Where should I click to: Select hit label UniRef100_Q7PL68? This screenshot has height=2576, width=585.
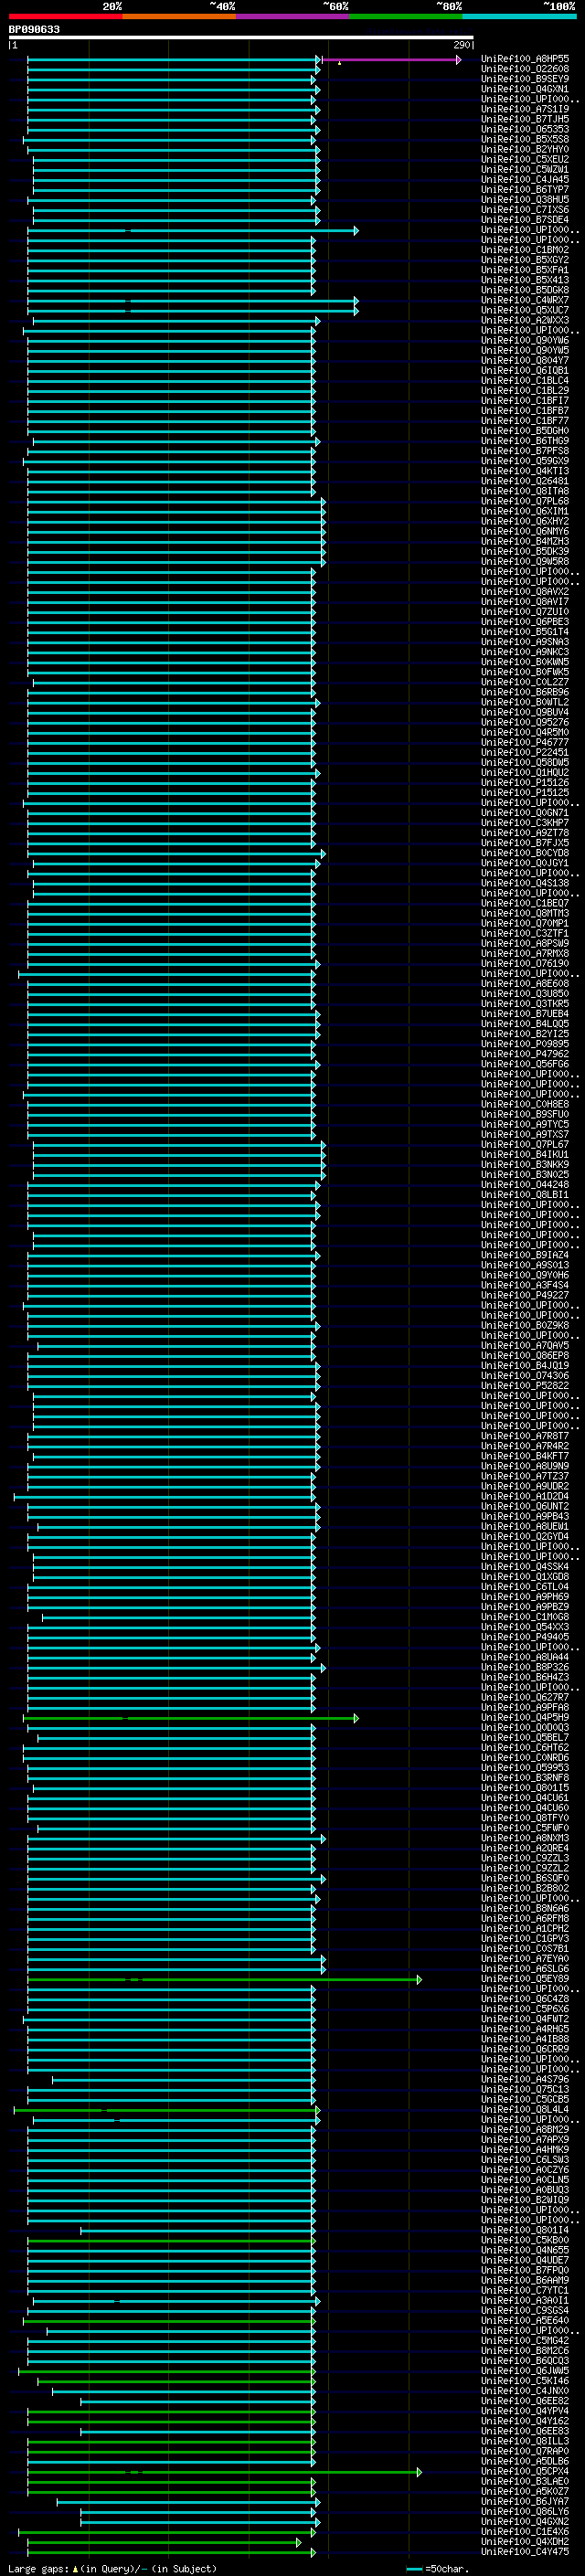click(x=524, y=501)
